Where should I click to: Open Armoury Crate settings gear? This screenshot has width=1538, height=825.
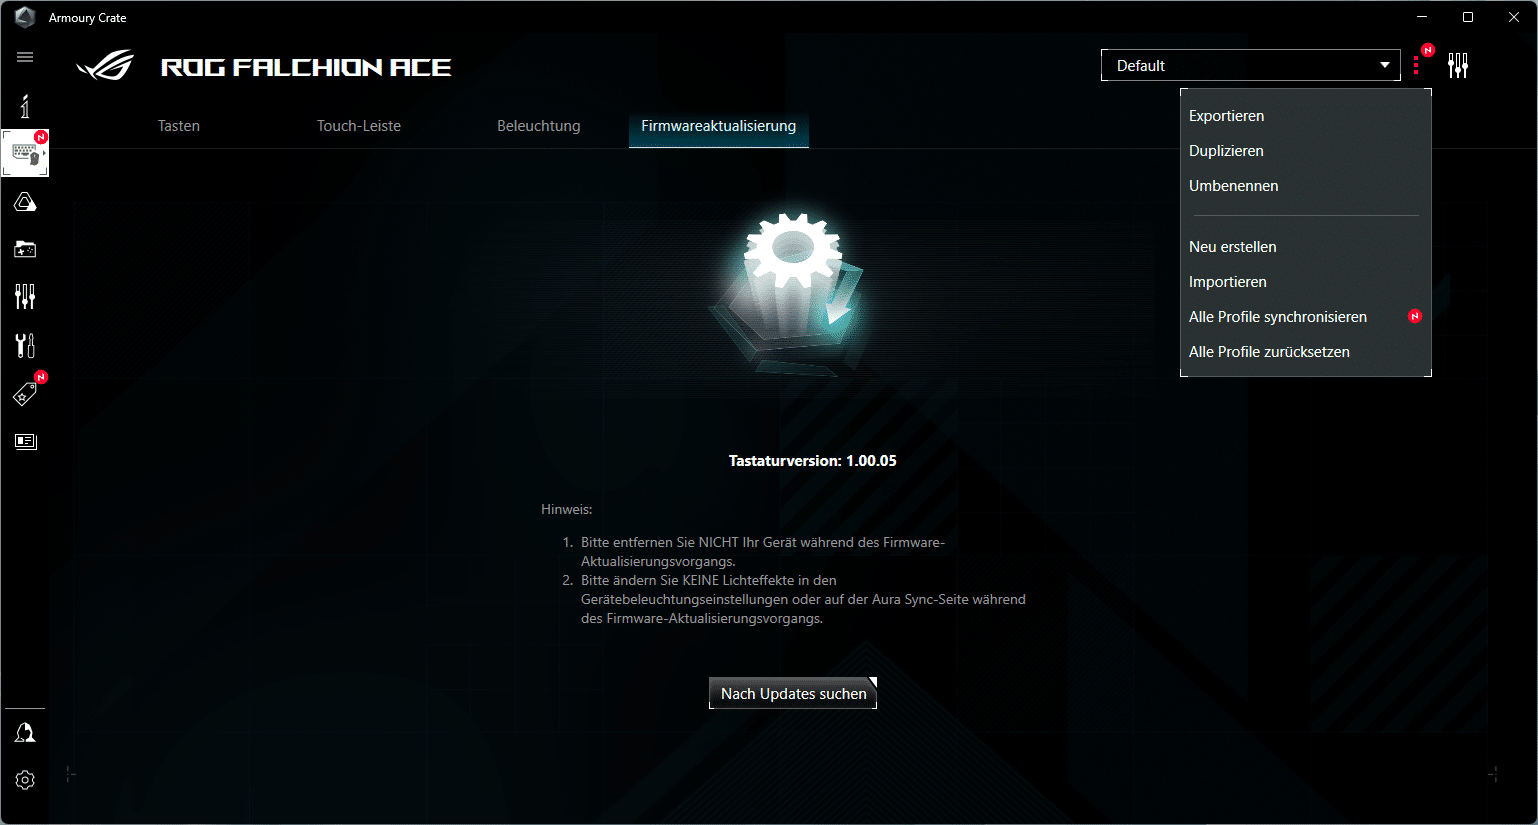pyautogui.click(x=25, y=780)
